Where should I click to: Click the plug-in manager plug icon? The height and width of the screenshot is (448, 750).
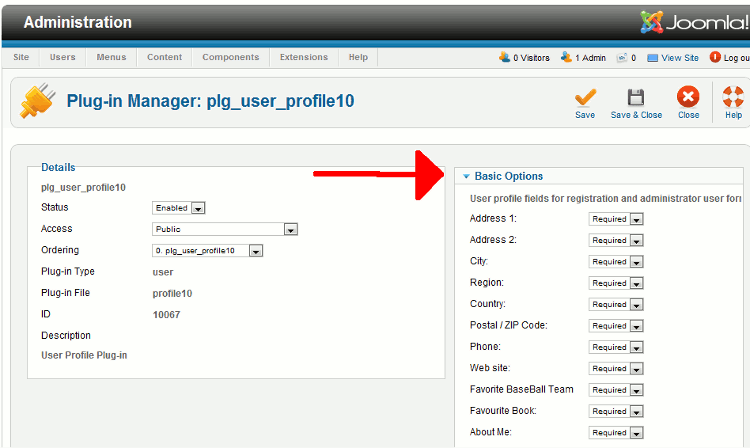point(37,101)
